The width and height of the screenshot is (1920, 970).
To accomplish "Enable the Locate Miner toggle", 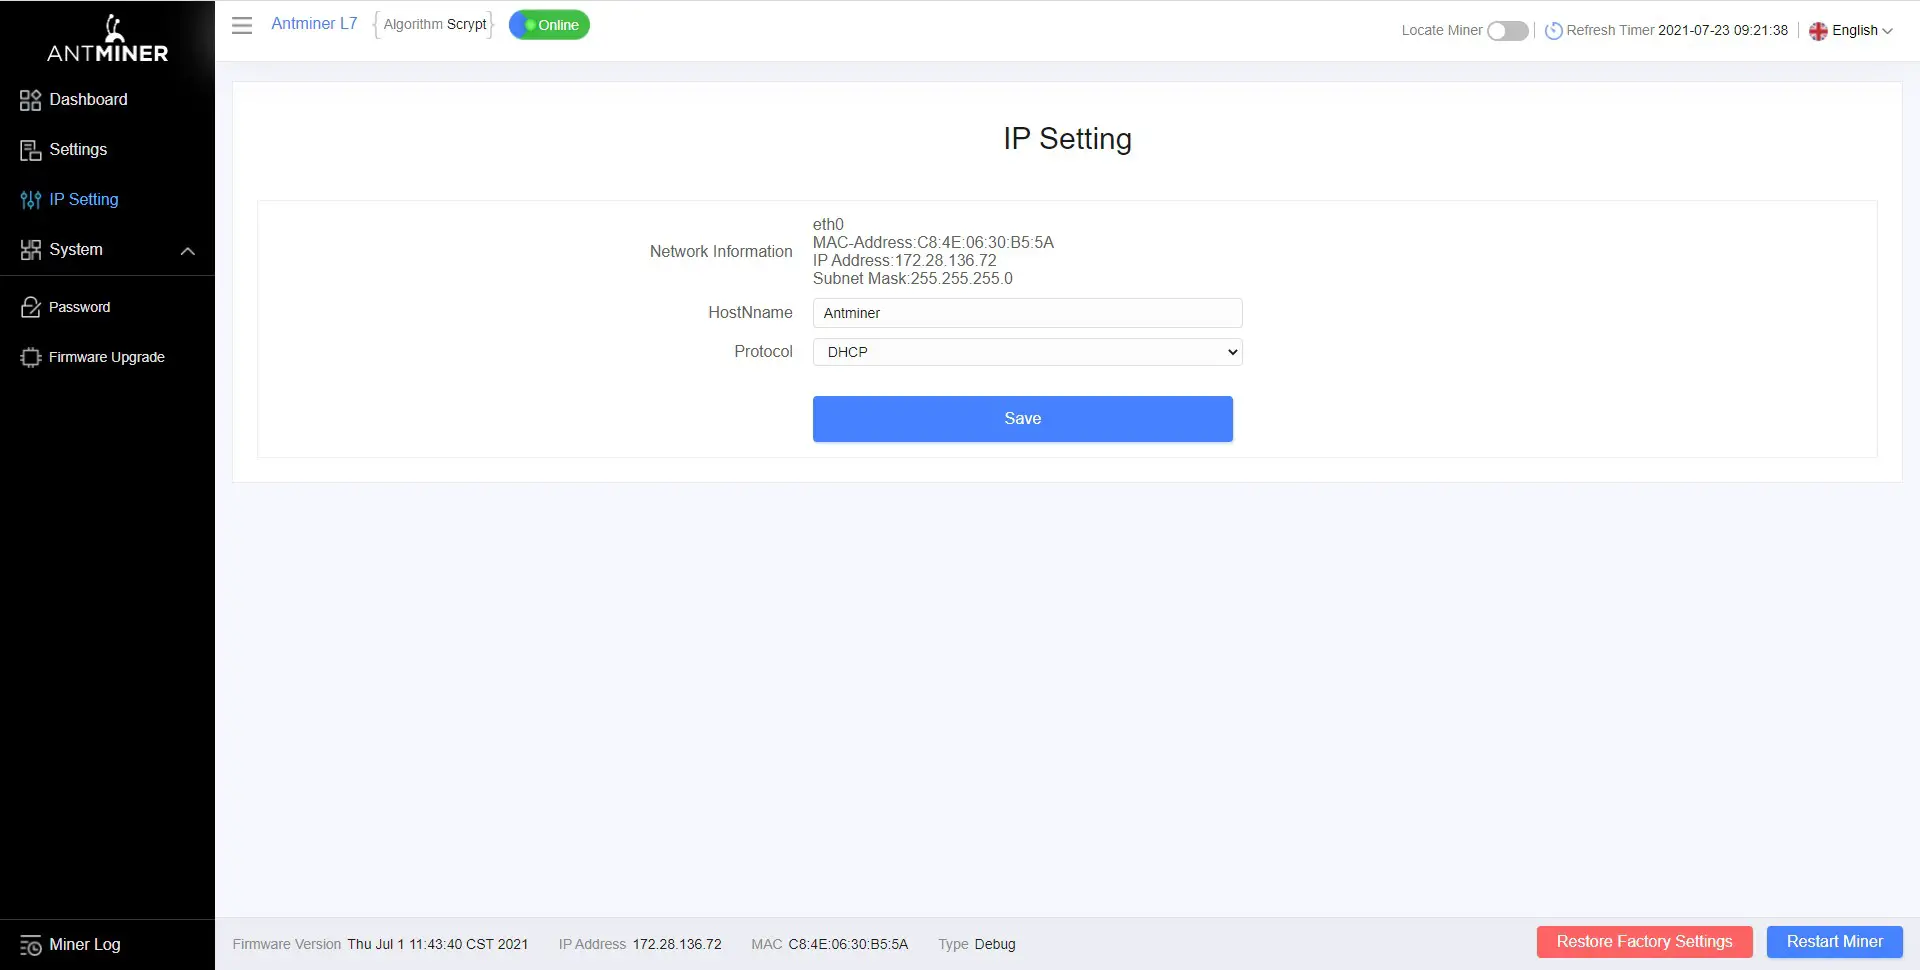I will [x=1507, y=30].
